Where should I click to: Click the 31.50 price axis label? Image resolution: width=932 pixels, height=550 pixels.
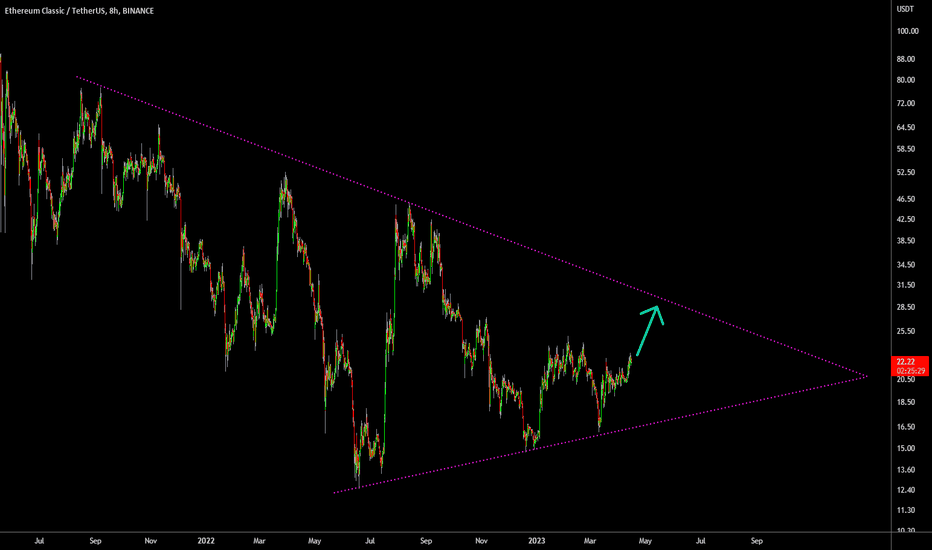pos(906,285)
